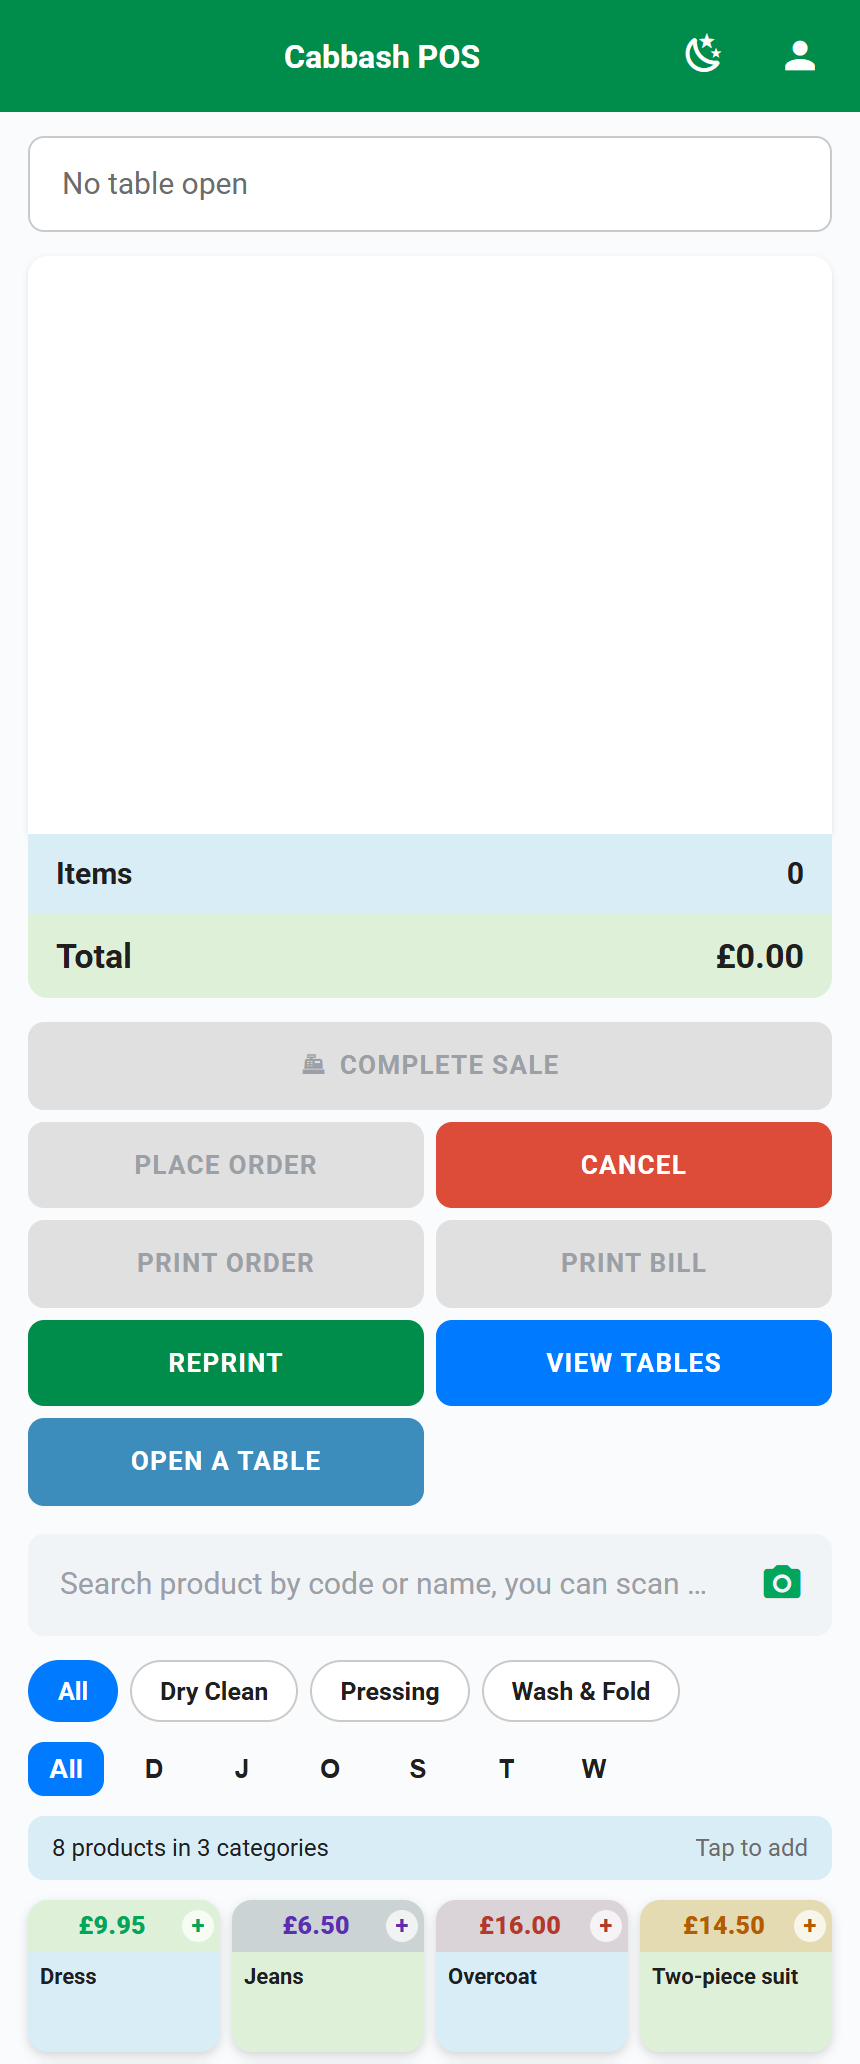Viewport: 860px width, 2064px height.
Task: Select the Pressing category chip
Action: pyautogui.click(x=390, y=1691)
